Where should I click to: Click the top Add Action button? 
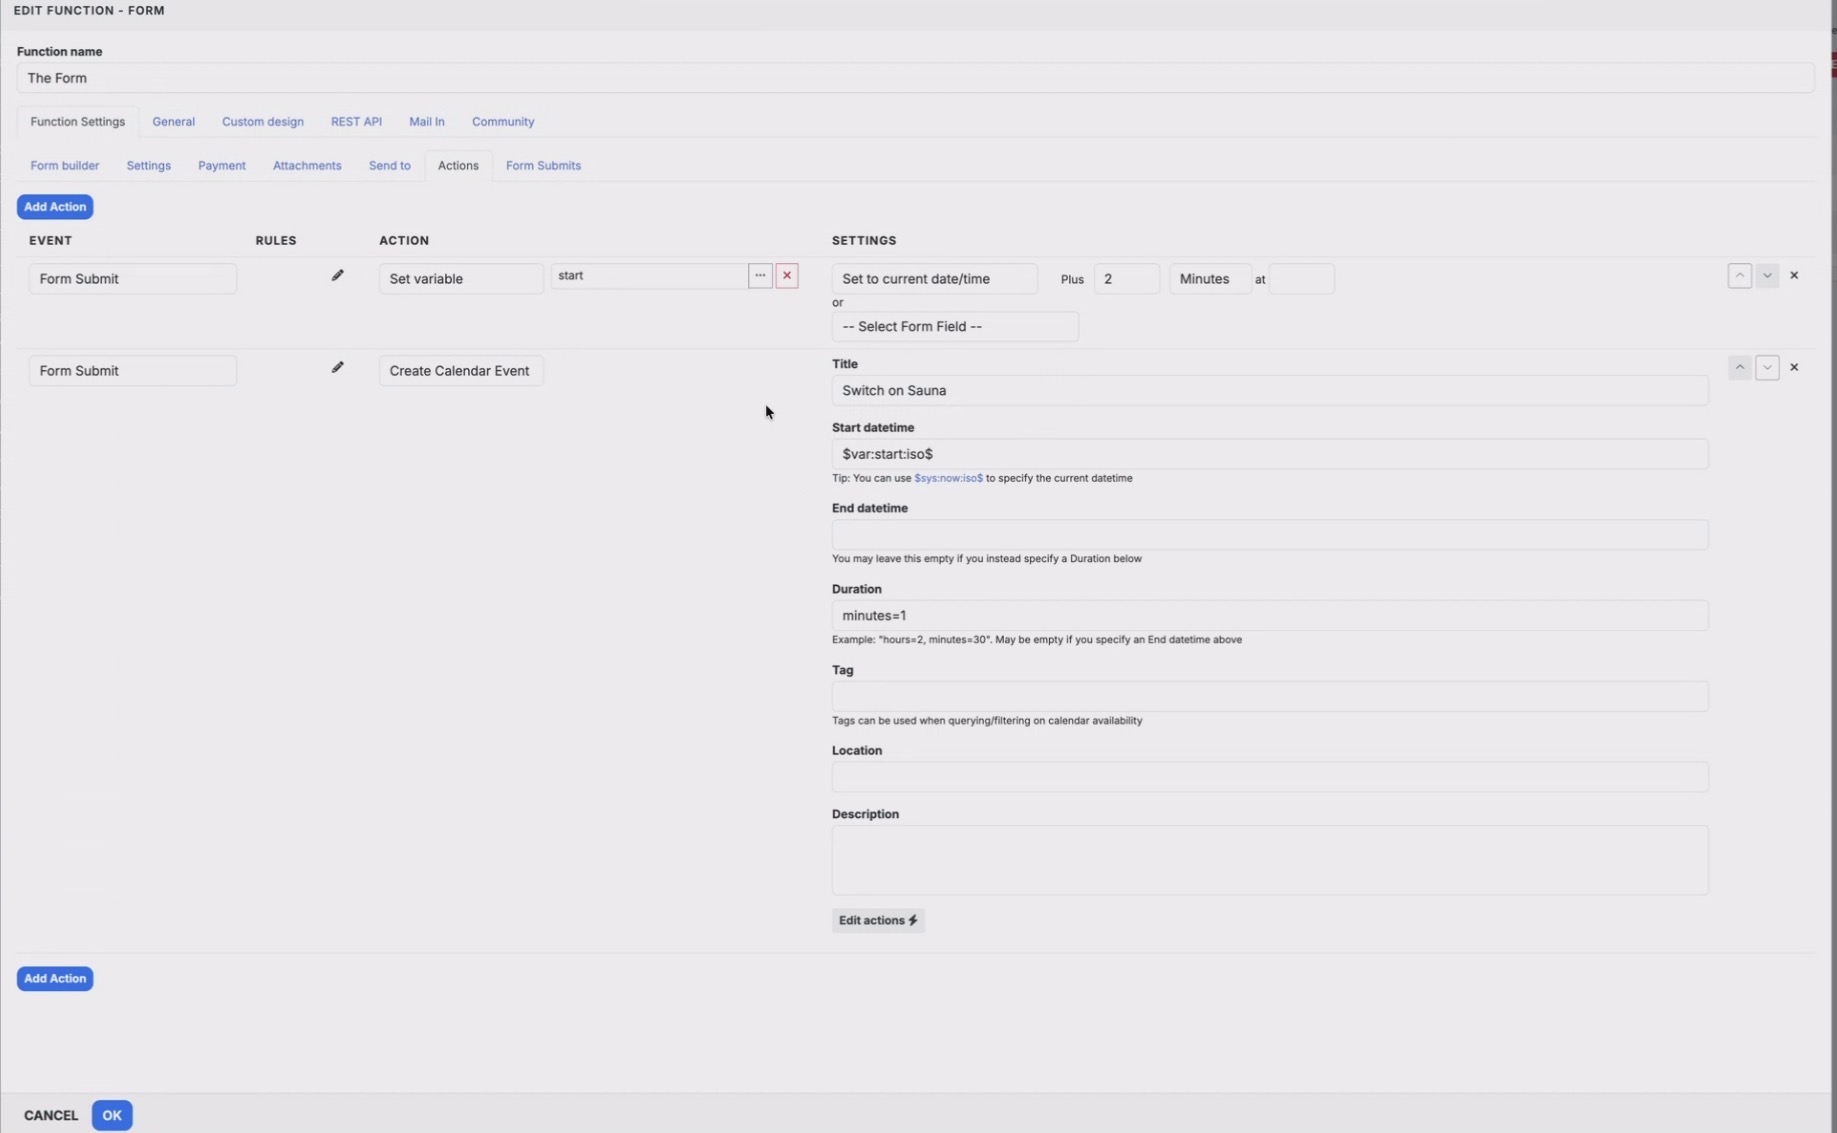point(55,207)
